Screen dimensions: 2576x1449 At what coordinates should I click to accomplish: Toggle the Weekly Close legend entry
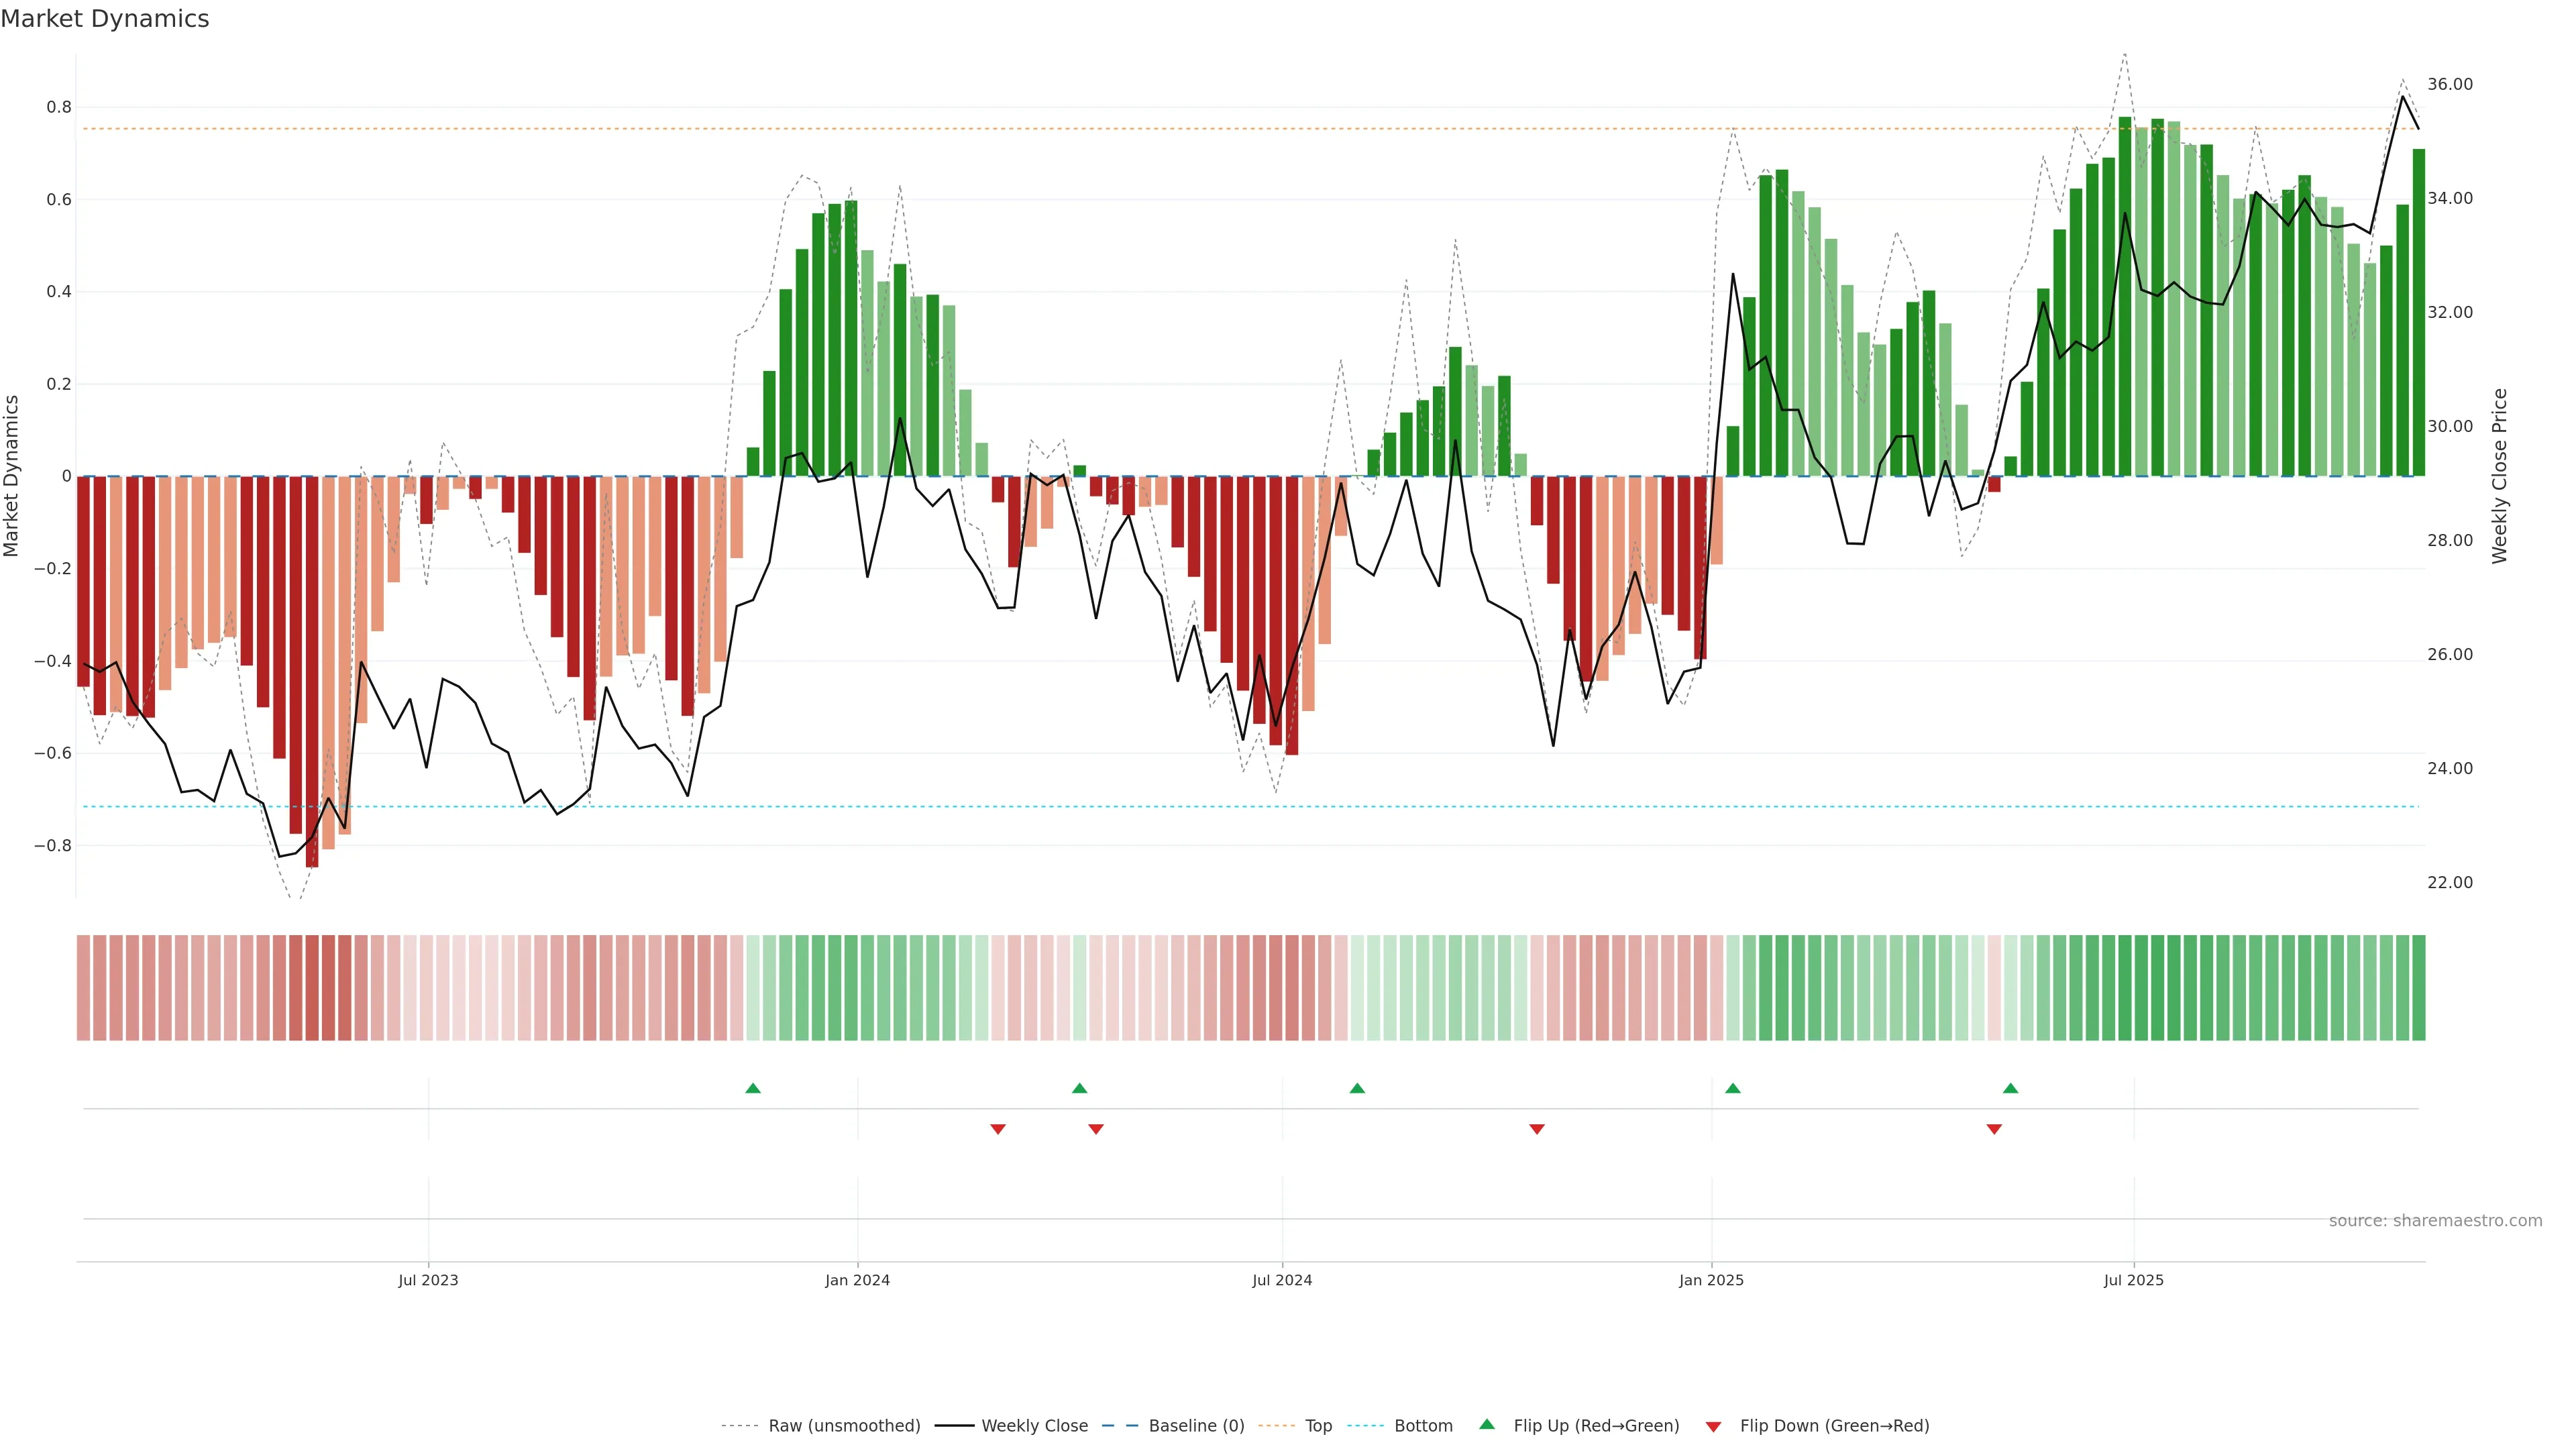click(1034, 1426)
